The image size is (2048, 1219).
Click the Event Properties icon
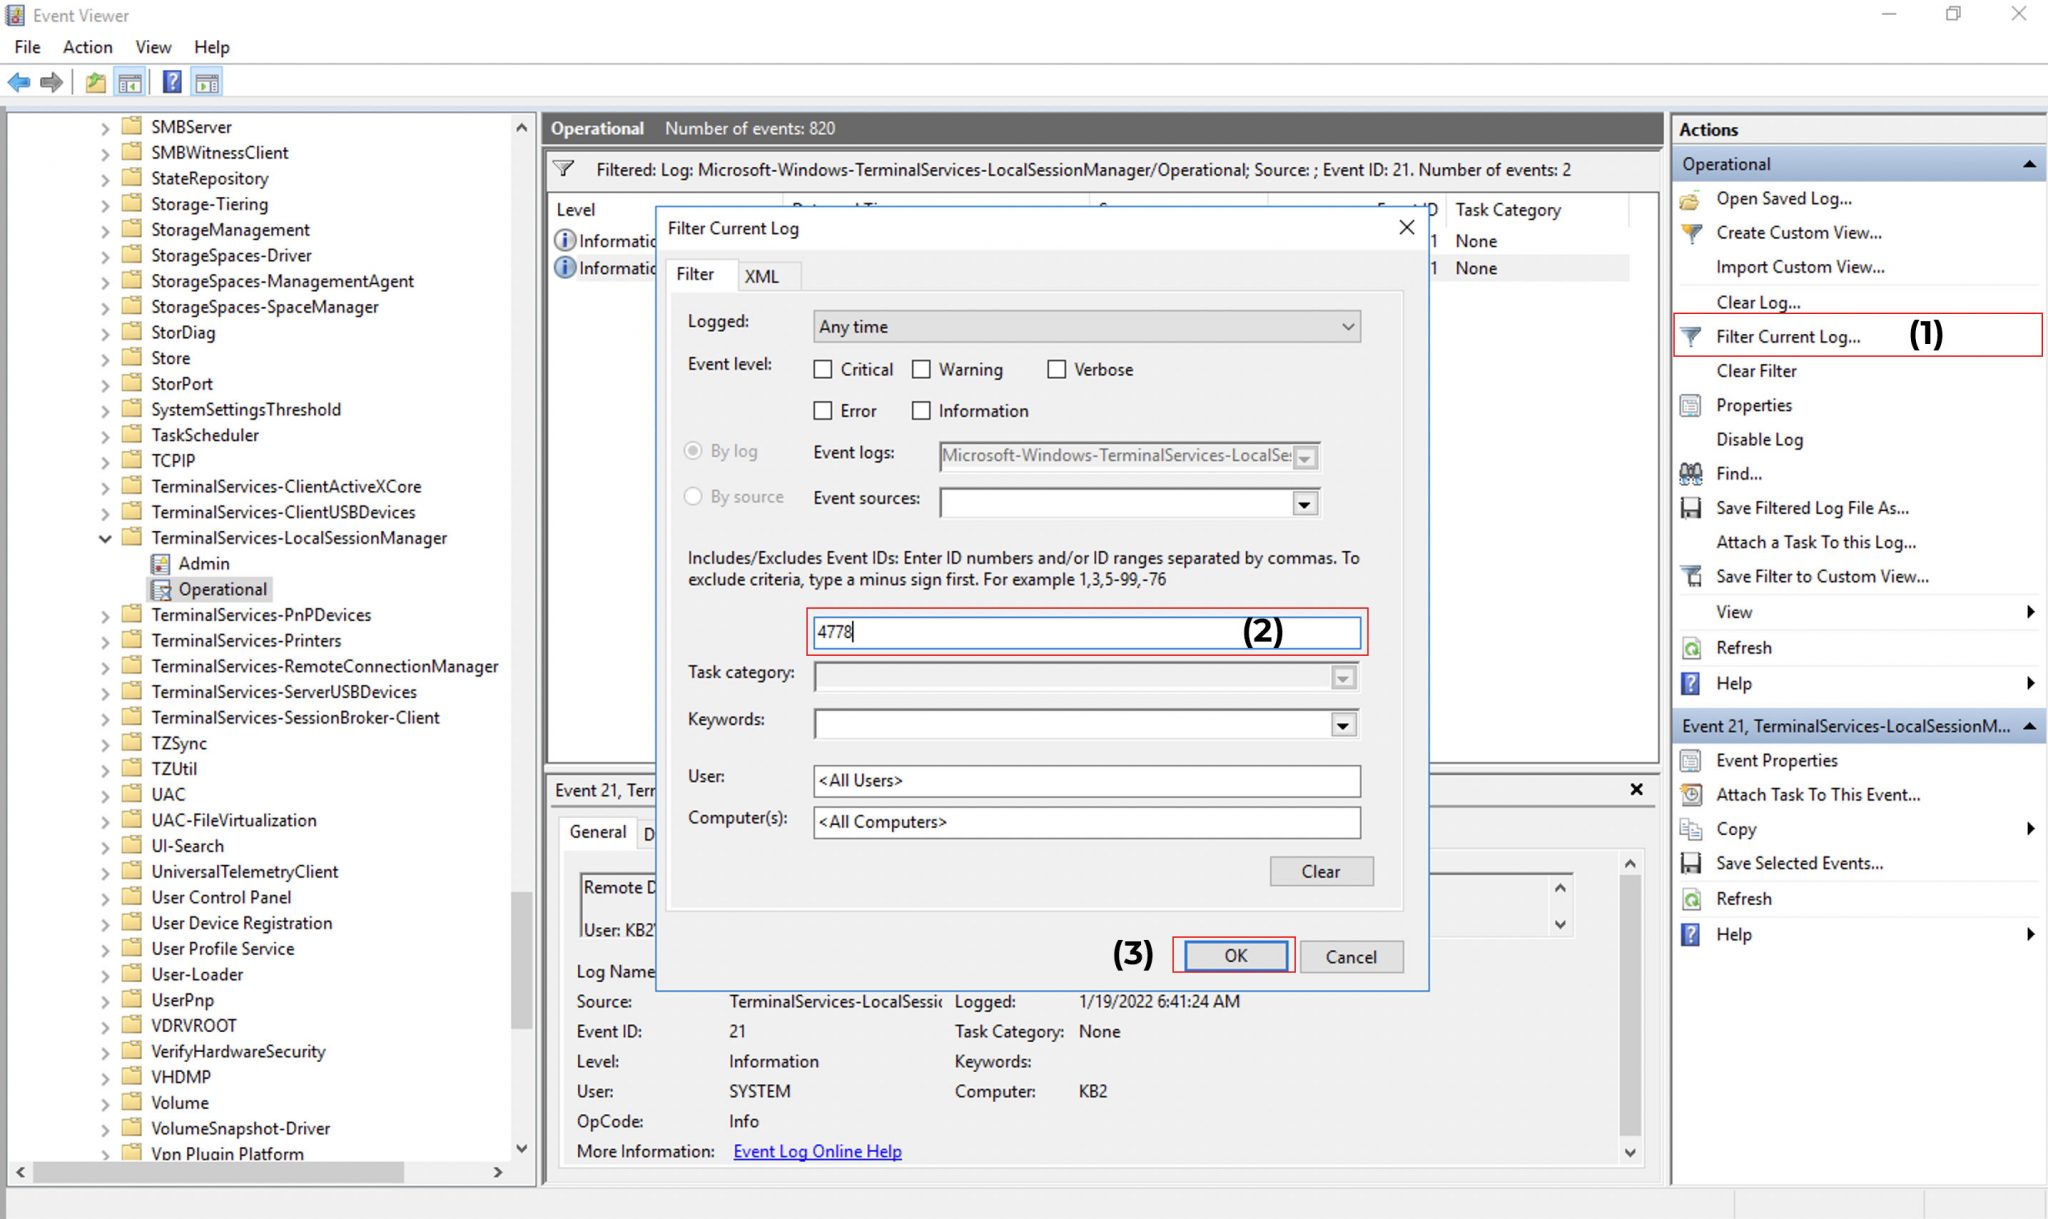point(1690,760)
